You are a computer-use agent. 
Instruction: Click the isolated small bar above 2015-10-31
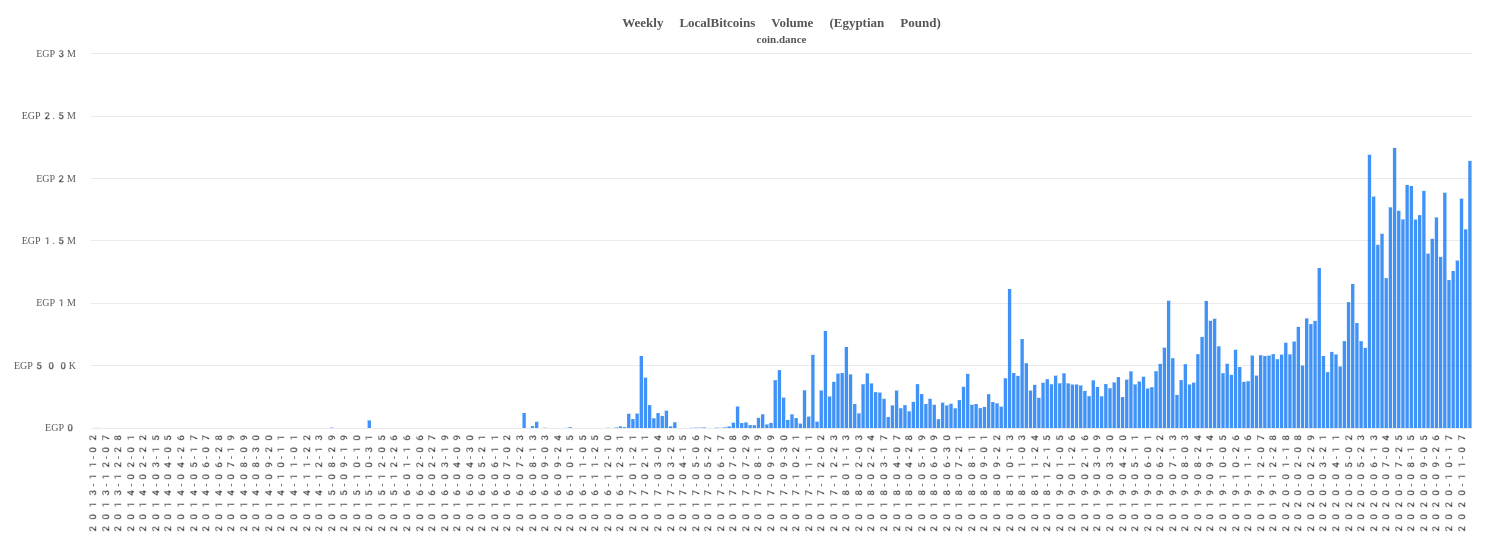pyautogui.click(x=369, y=424)
